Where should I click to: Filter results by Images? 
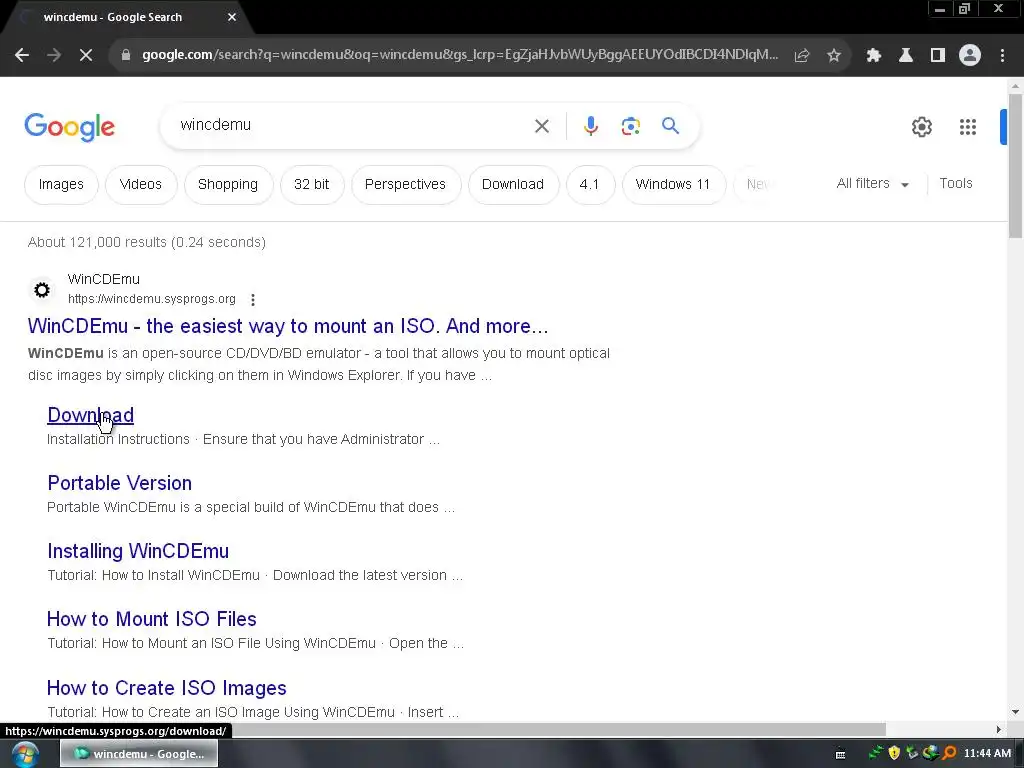point(61,185)
